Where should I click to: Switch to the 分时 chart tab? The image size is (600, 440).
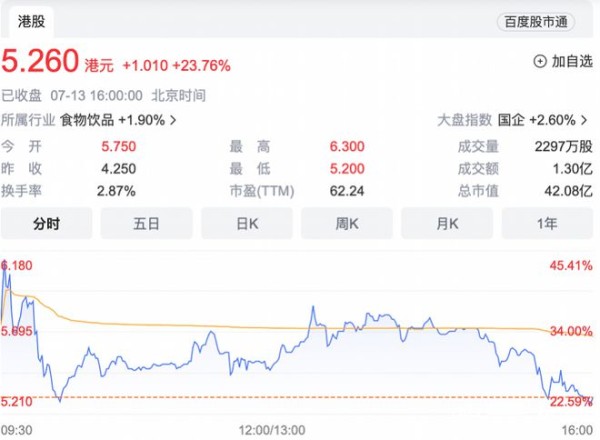tap(46, 223)
